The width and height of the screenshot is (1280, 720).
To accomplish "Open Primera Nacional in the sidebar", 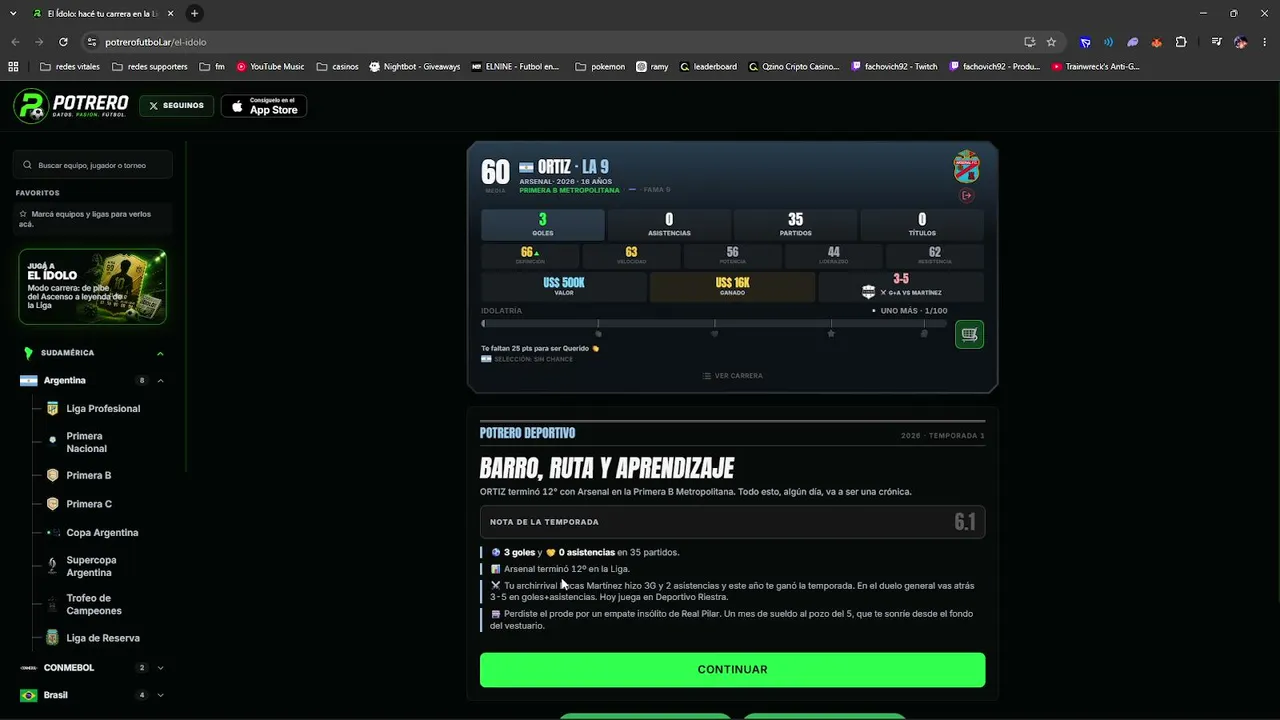I will [x=87, y=442].
